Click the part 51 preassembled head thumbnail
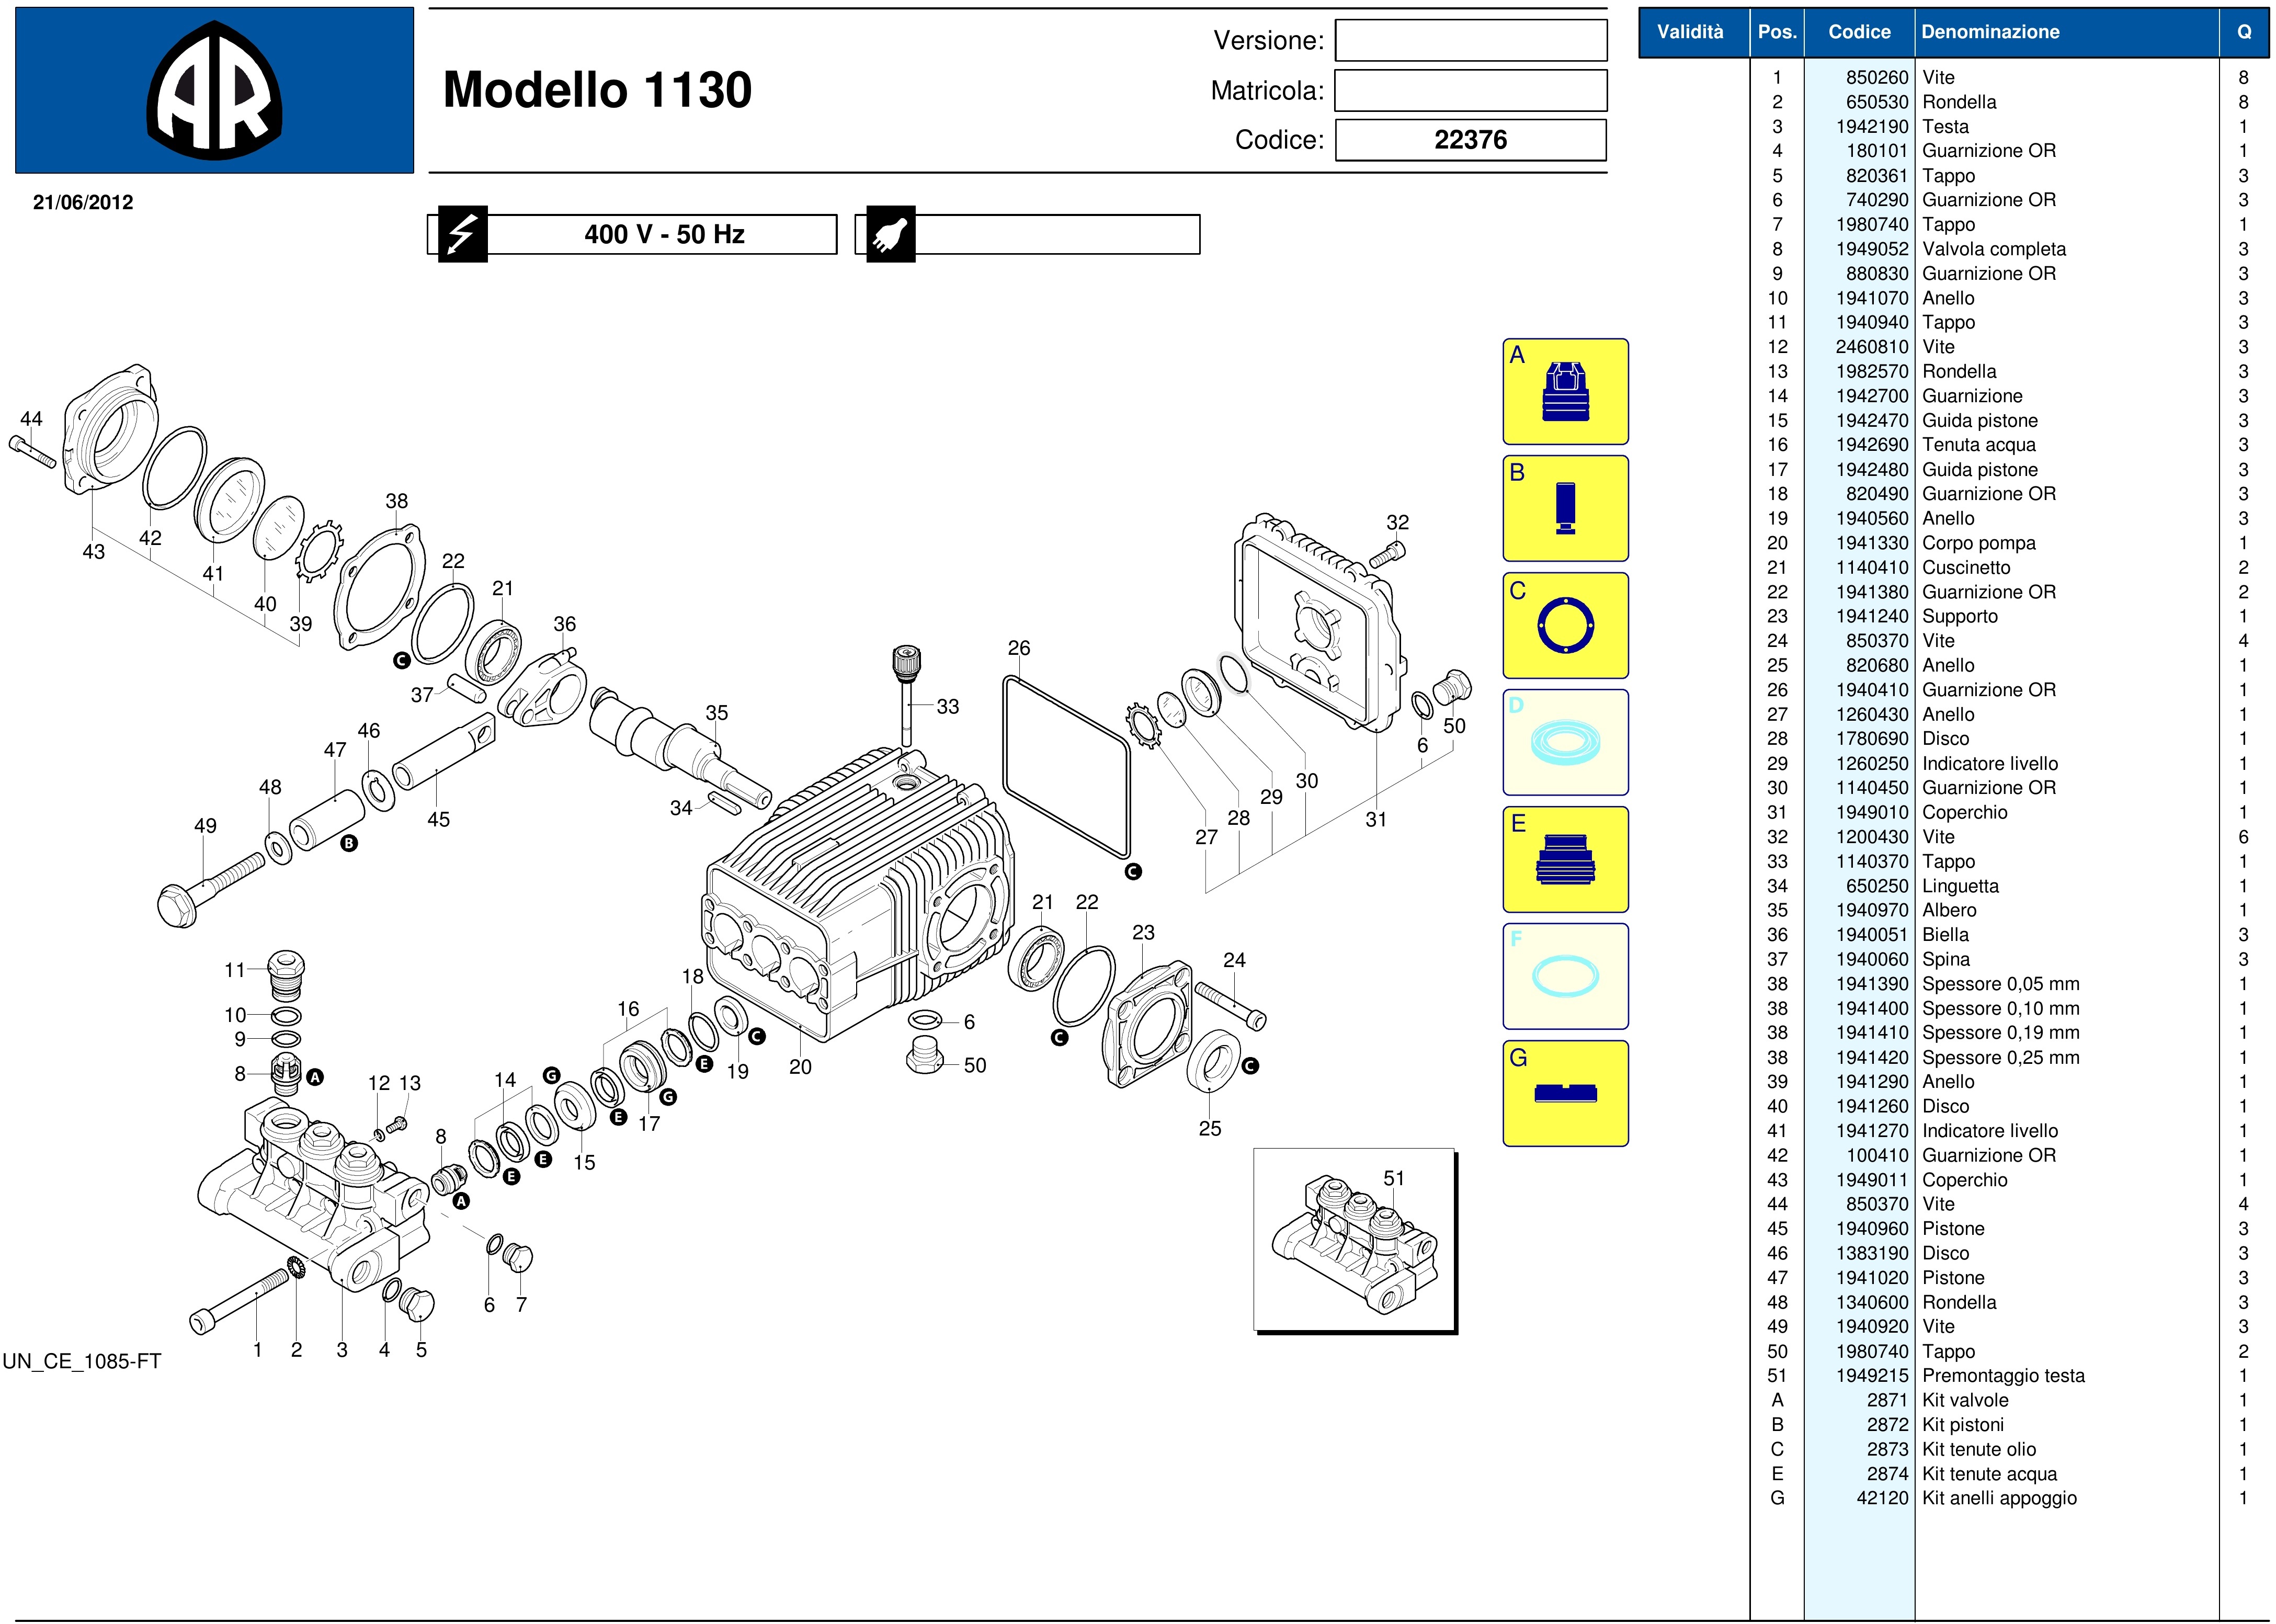Image resolution: width=2276 pixels, height=1624 pixels. [1354, 1240]
